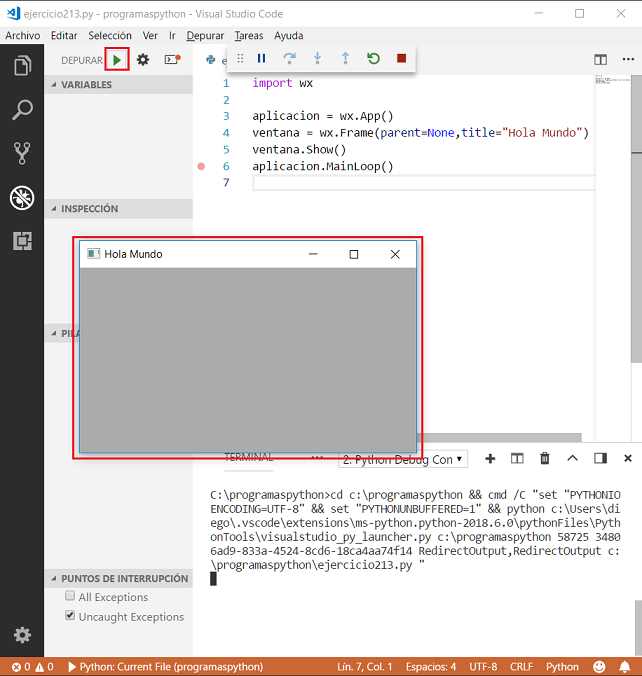This screenshot has height=676, width=642.
Task: Collapse the INSPECCIÓN section
Action: coord(119,209)
